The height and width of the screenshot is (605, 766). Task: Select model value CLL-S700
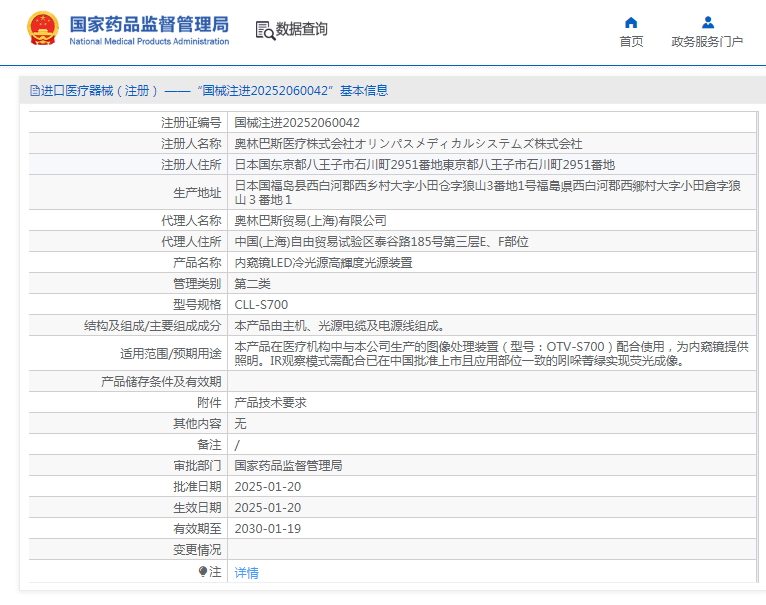(x=261, y=304)
